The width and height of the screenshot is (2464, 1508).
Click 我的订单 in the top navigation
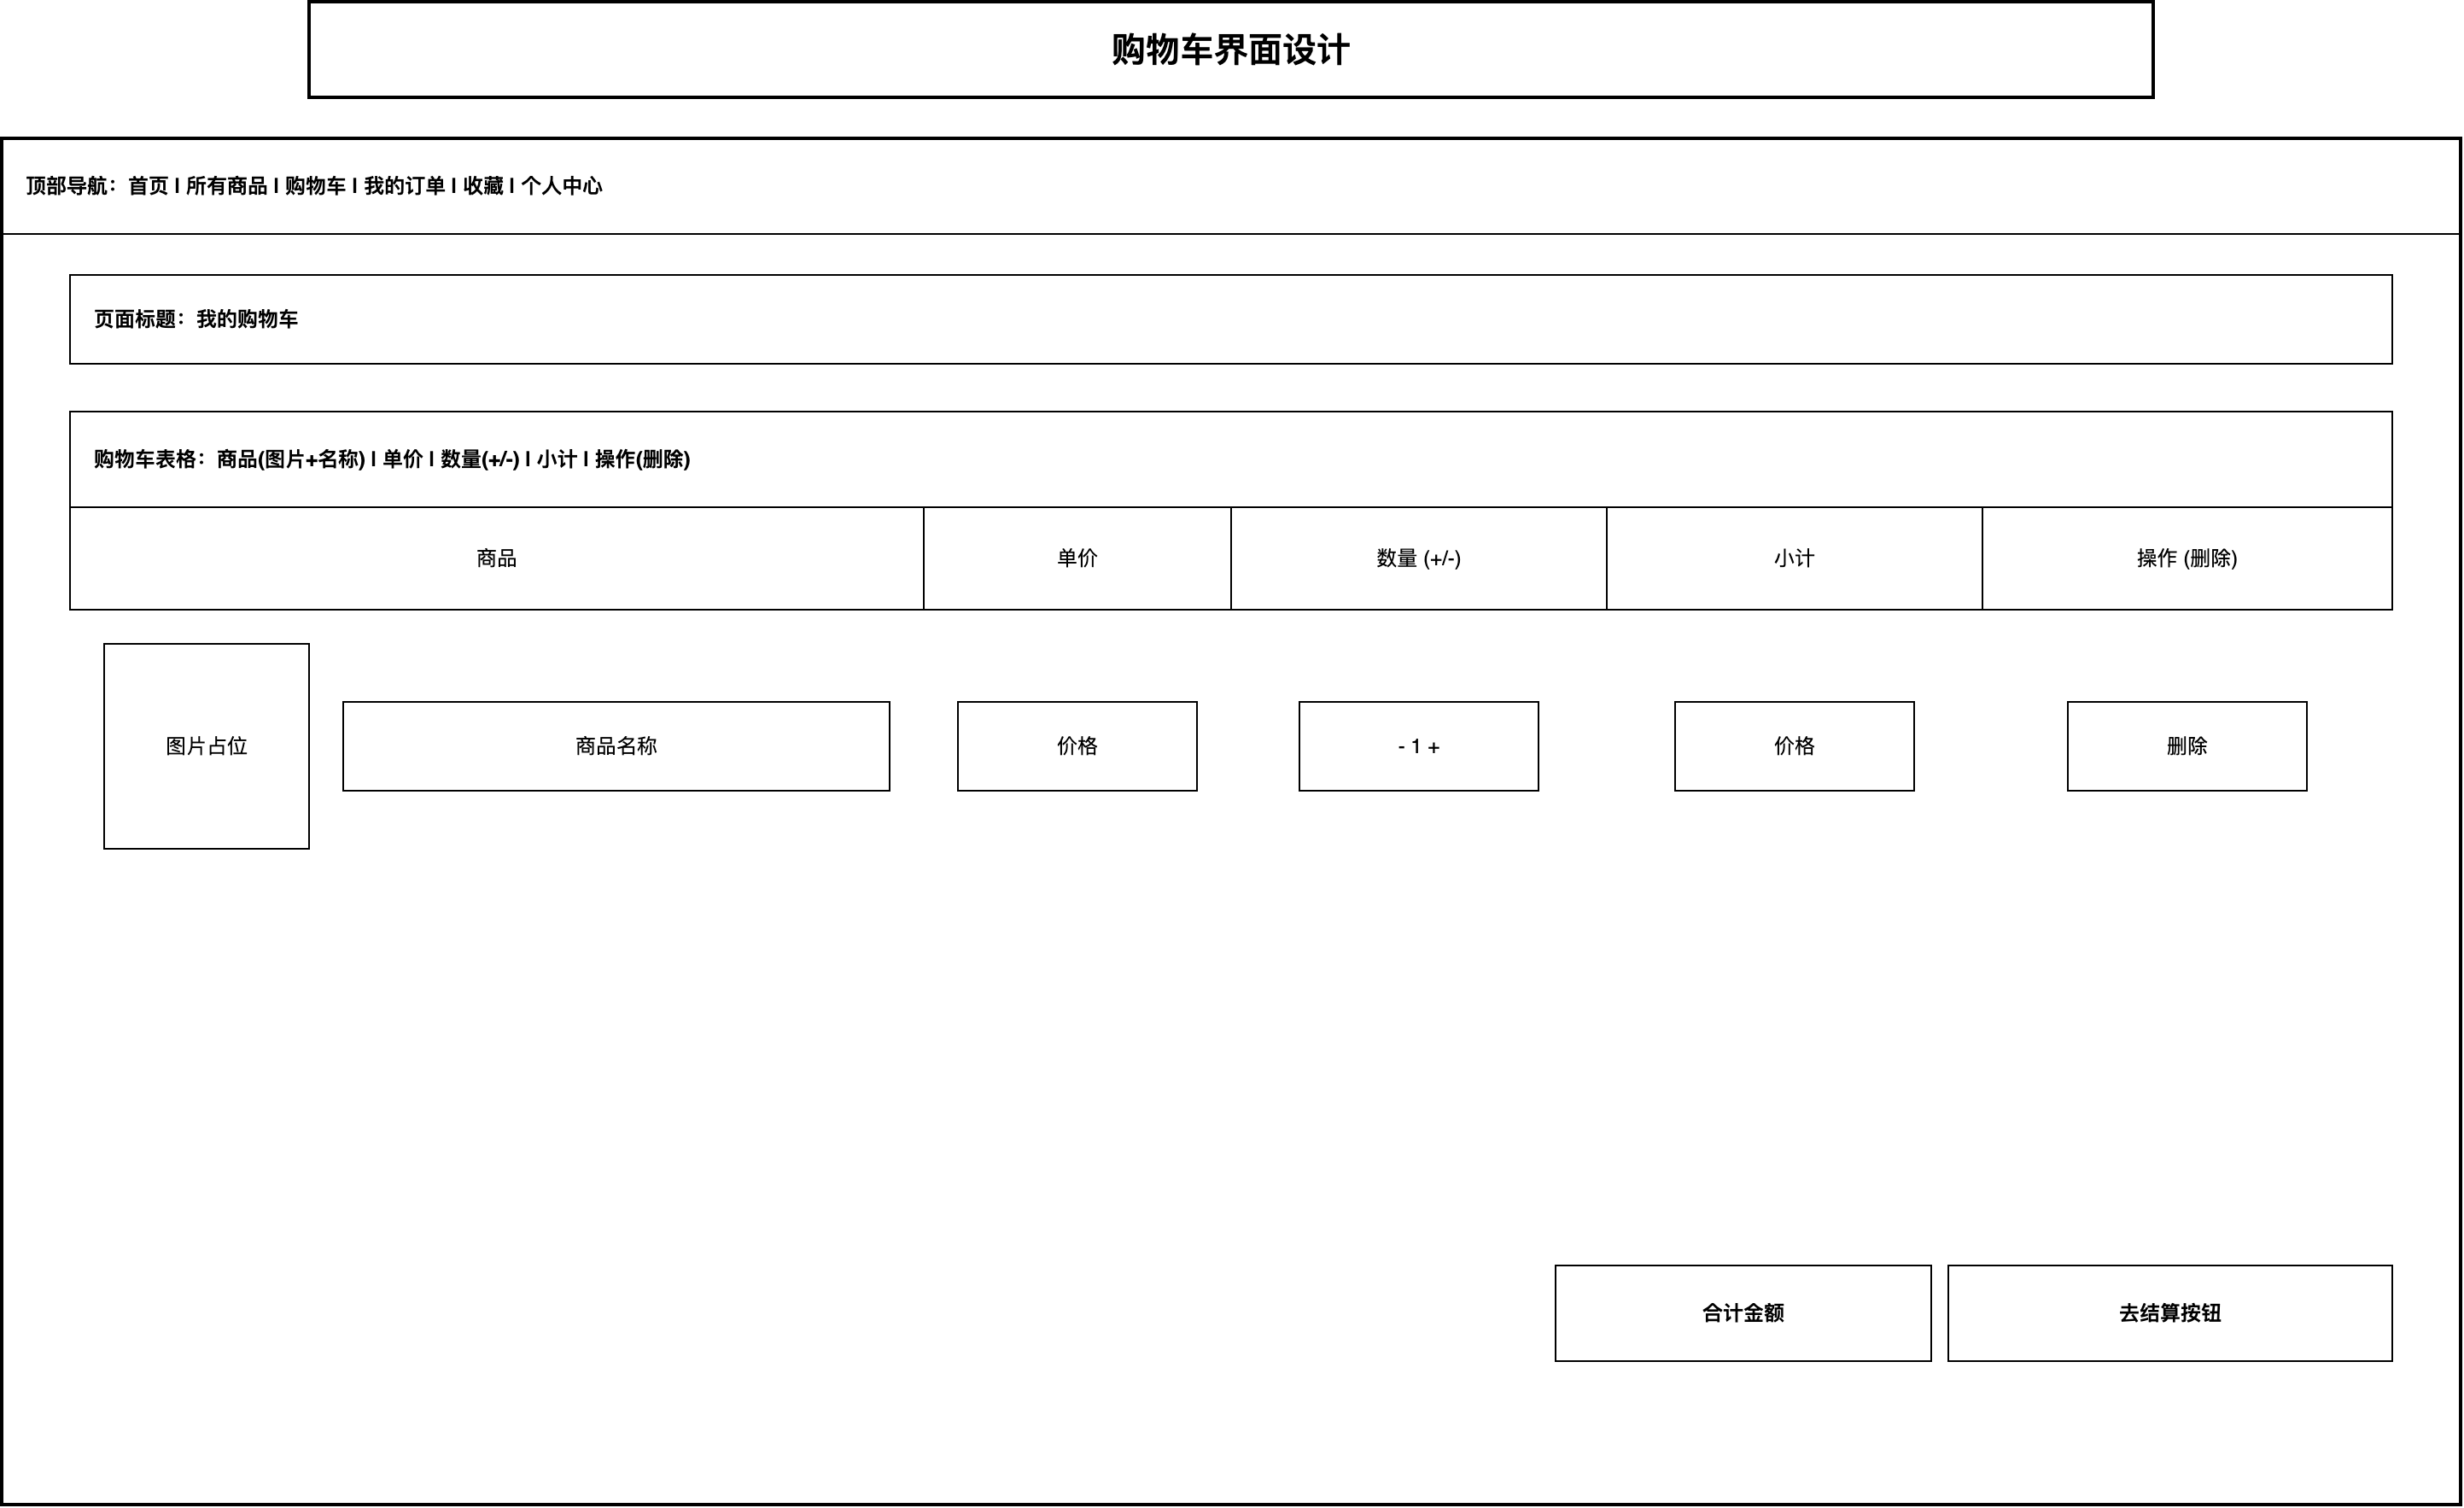(404, 186)
